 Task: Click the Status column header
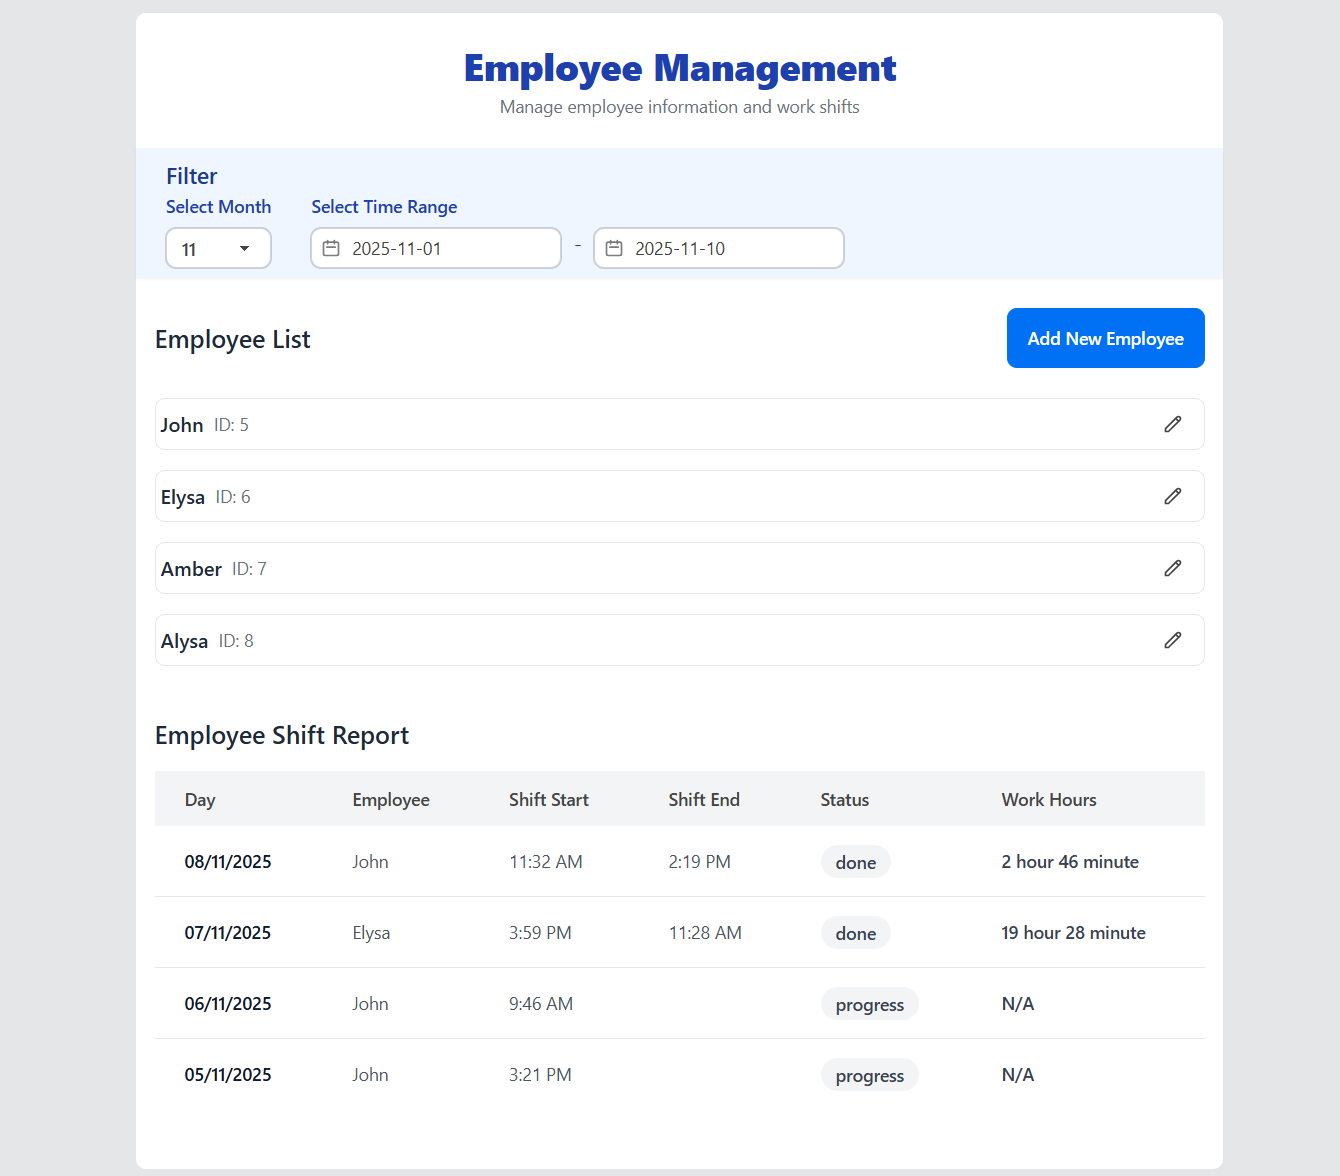point(844,799)
